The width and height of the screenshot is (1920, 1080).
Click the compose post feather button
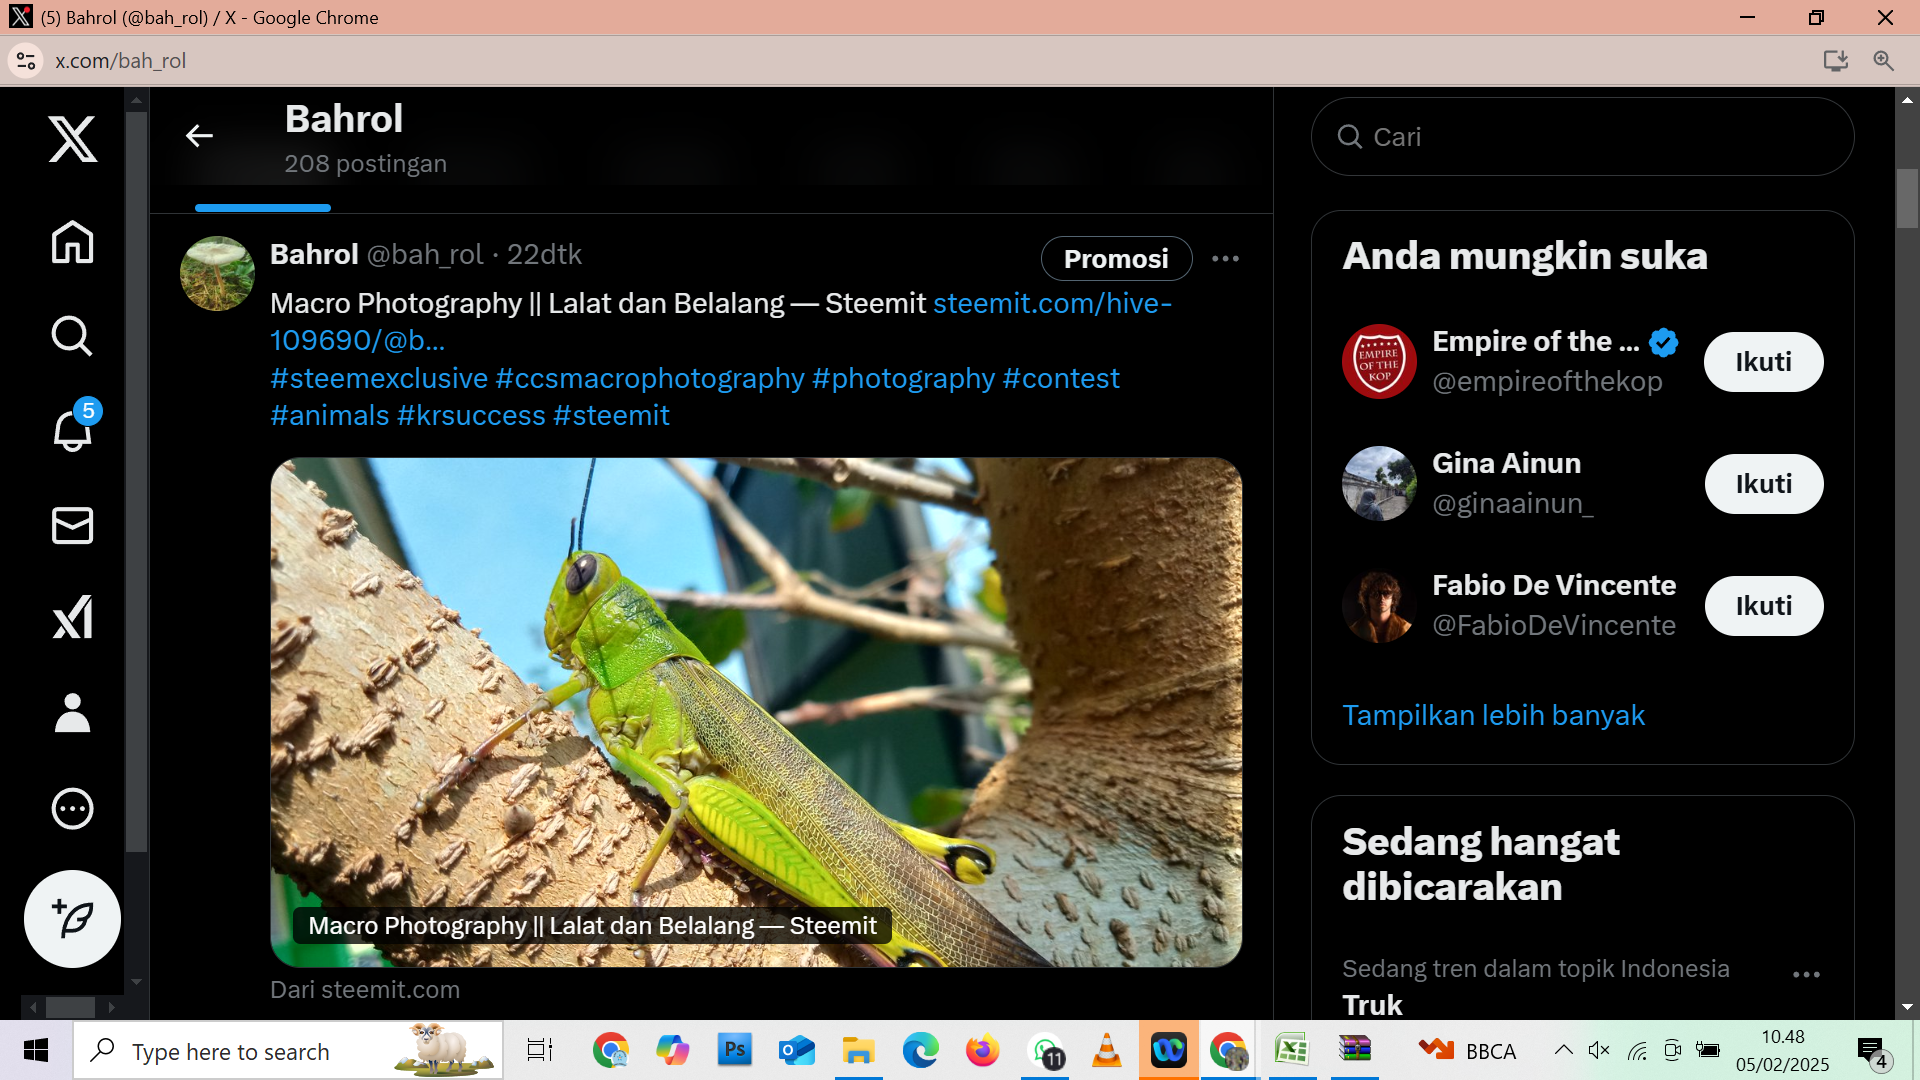[72, 919]
